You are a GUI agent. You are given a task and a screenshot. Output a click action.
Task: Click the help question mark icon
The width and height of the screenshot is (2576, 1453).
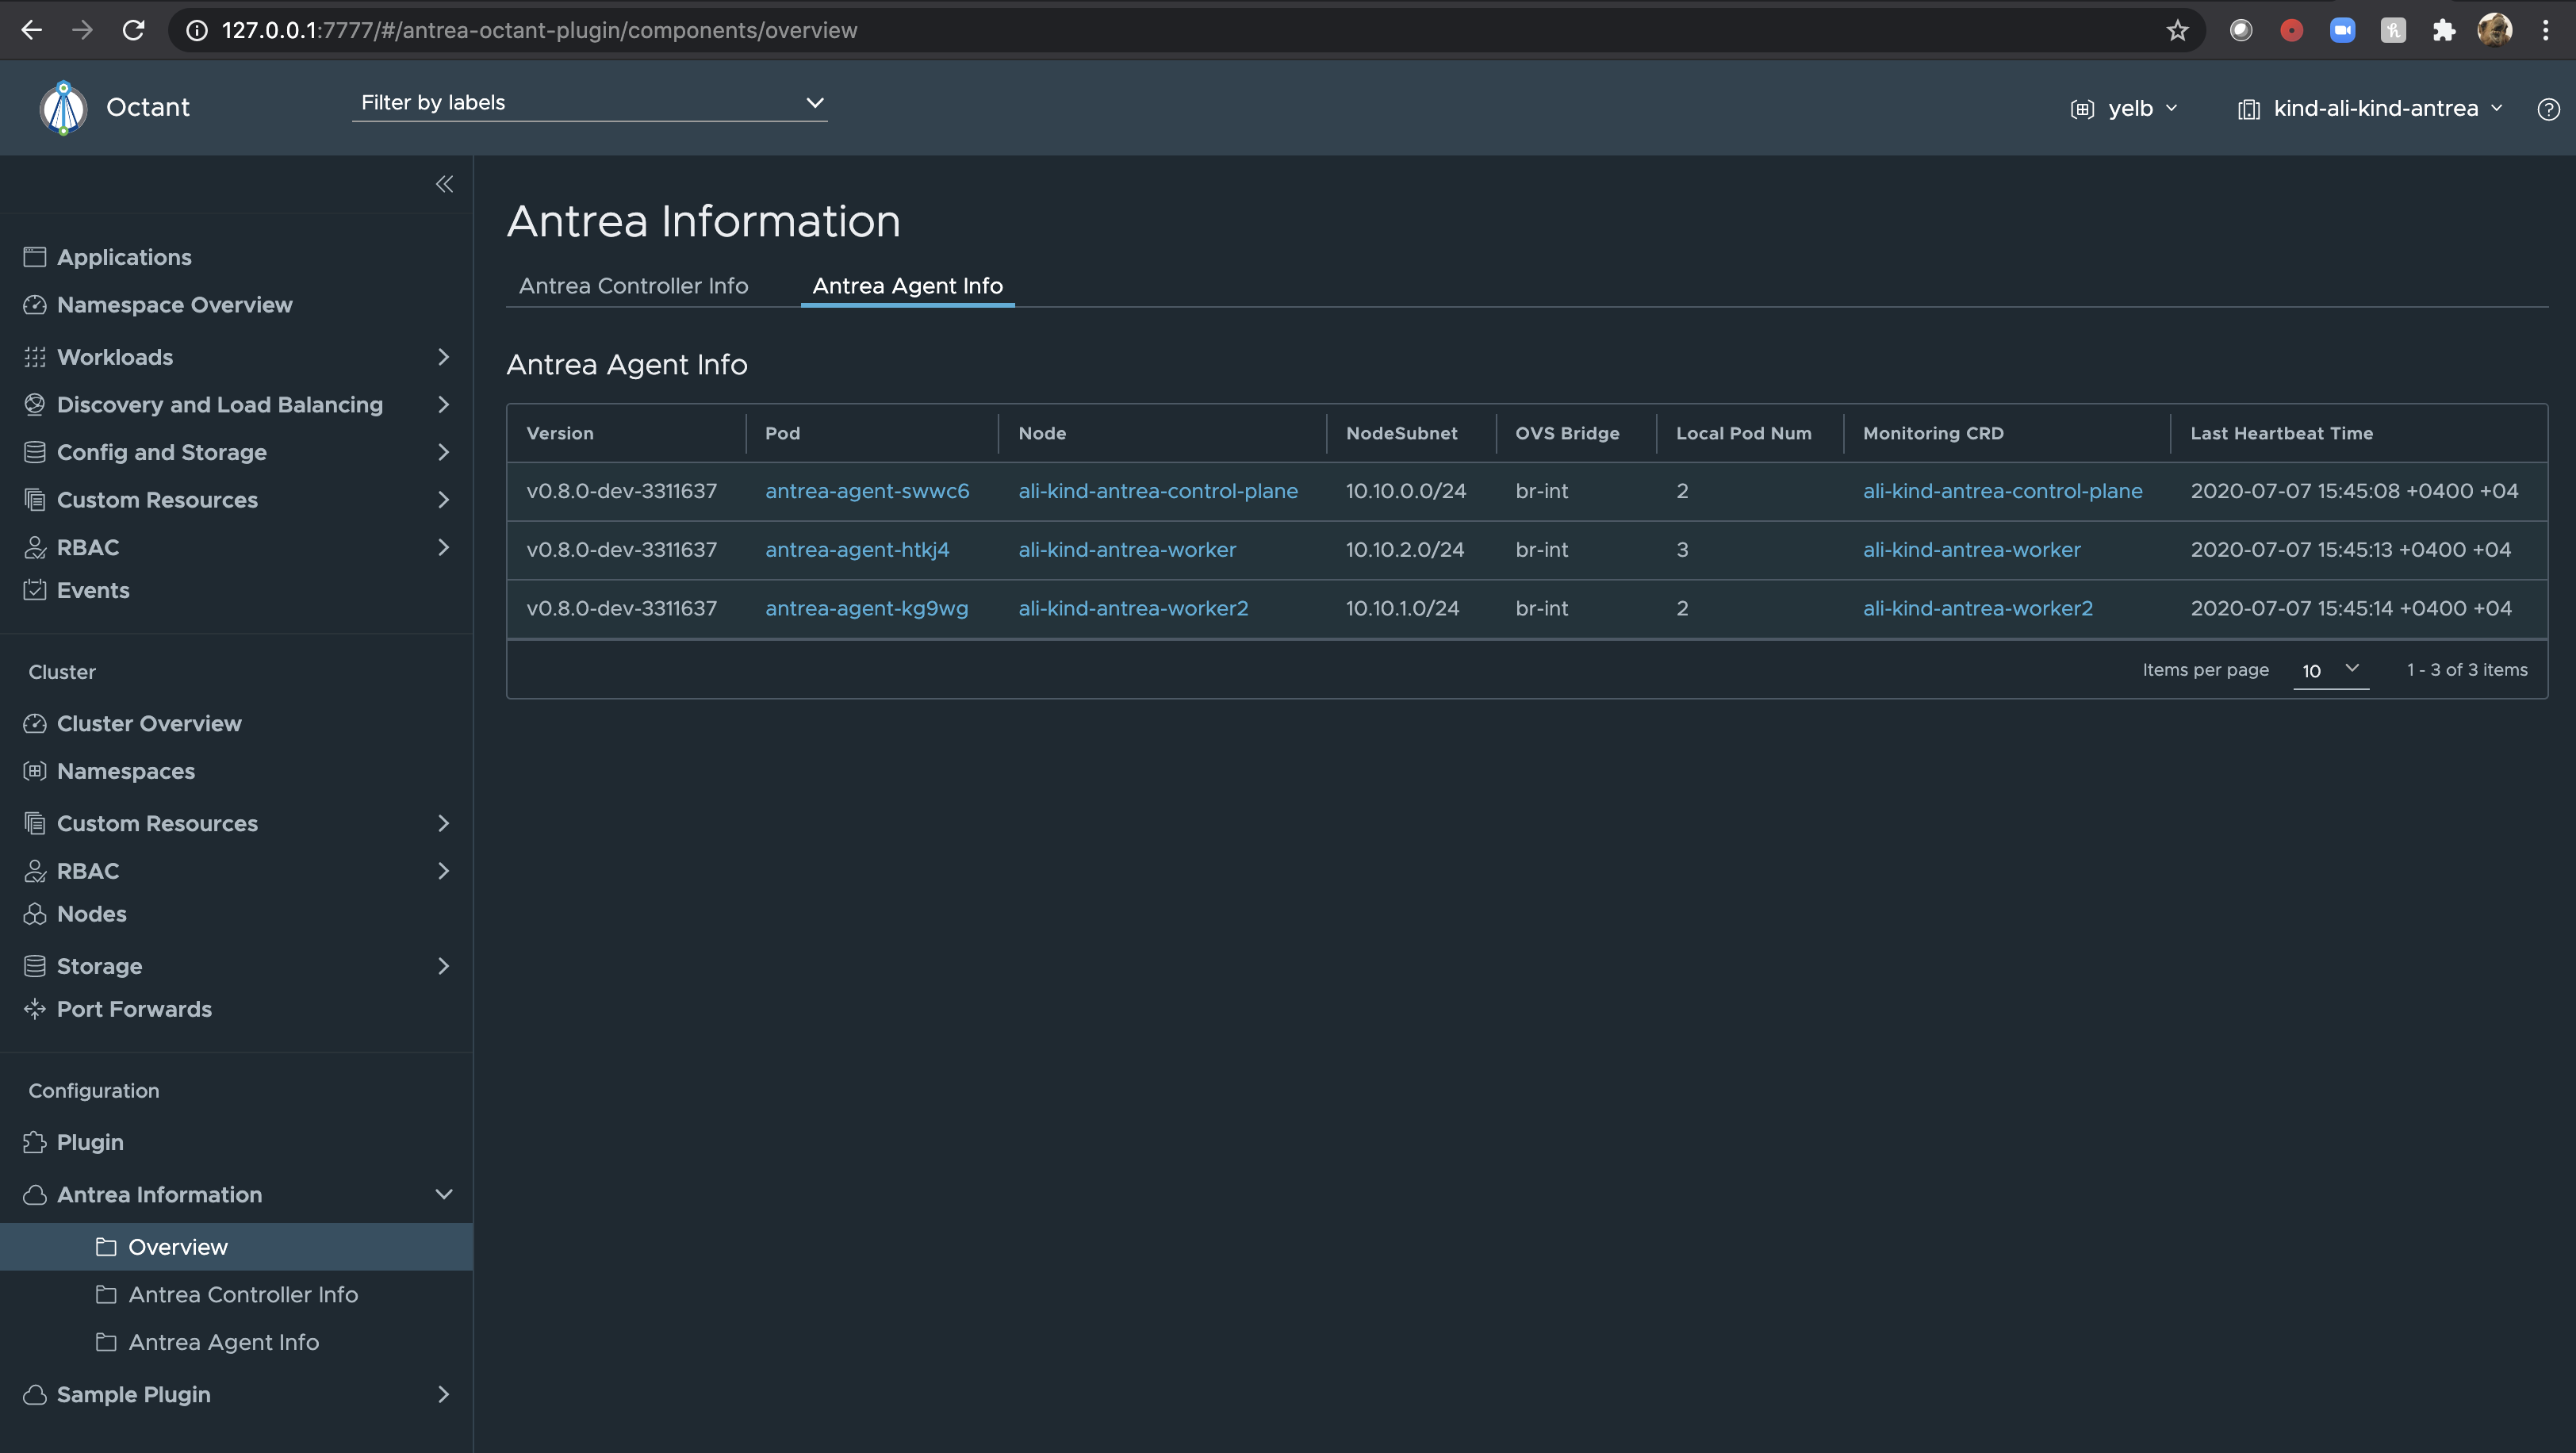(x=2548, y=109)
